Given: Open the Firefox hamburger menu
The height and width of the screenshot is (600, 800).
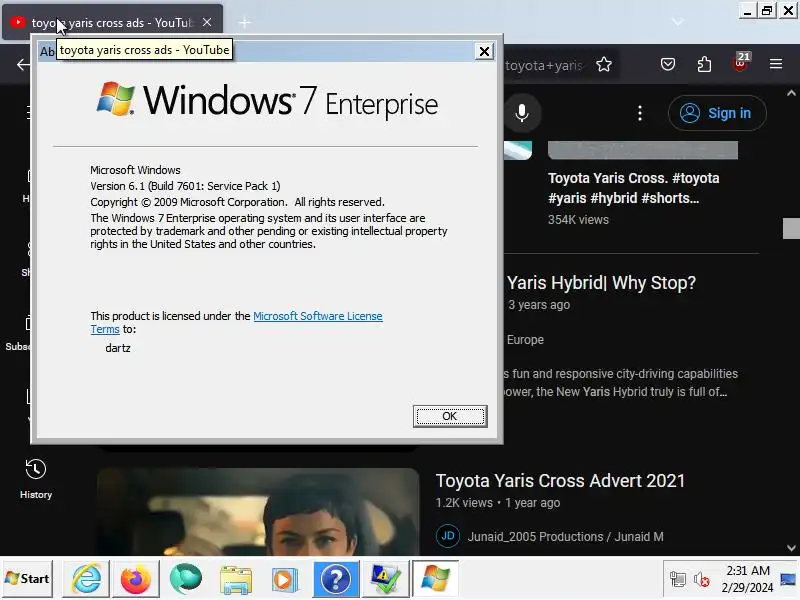Looking at the screenshot, I should tap(776, 64).
